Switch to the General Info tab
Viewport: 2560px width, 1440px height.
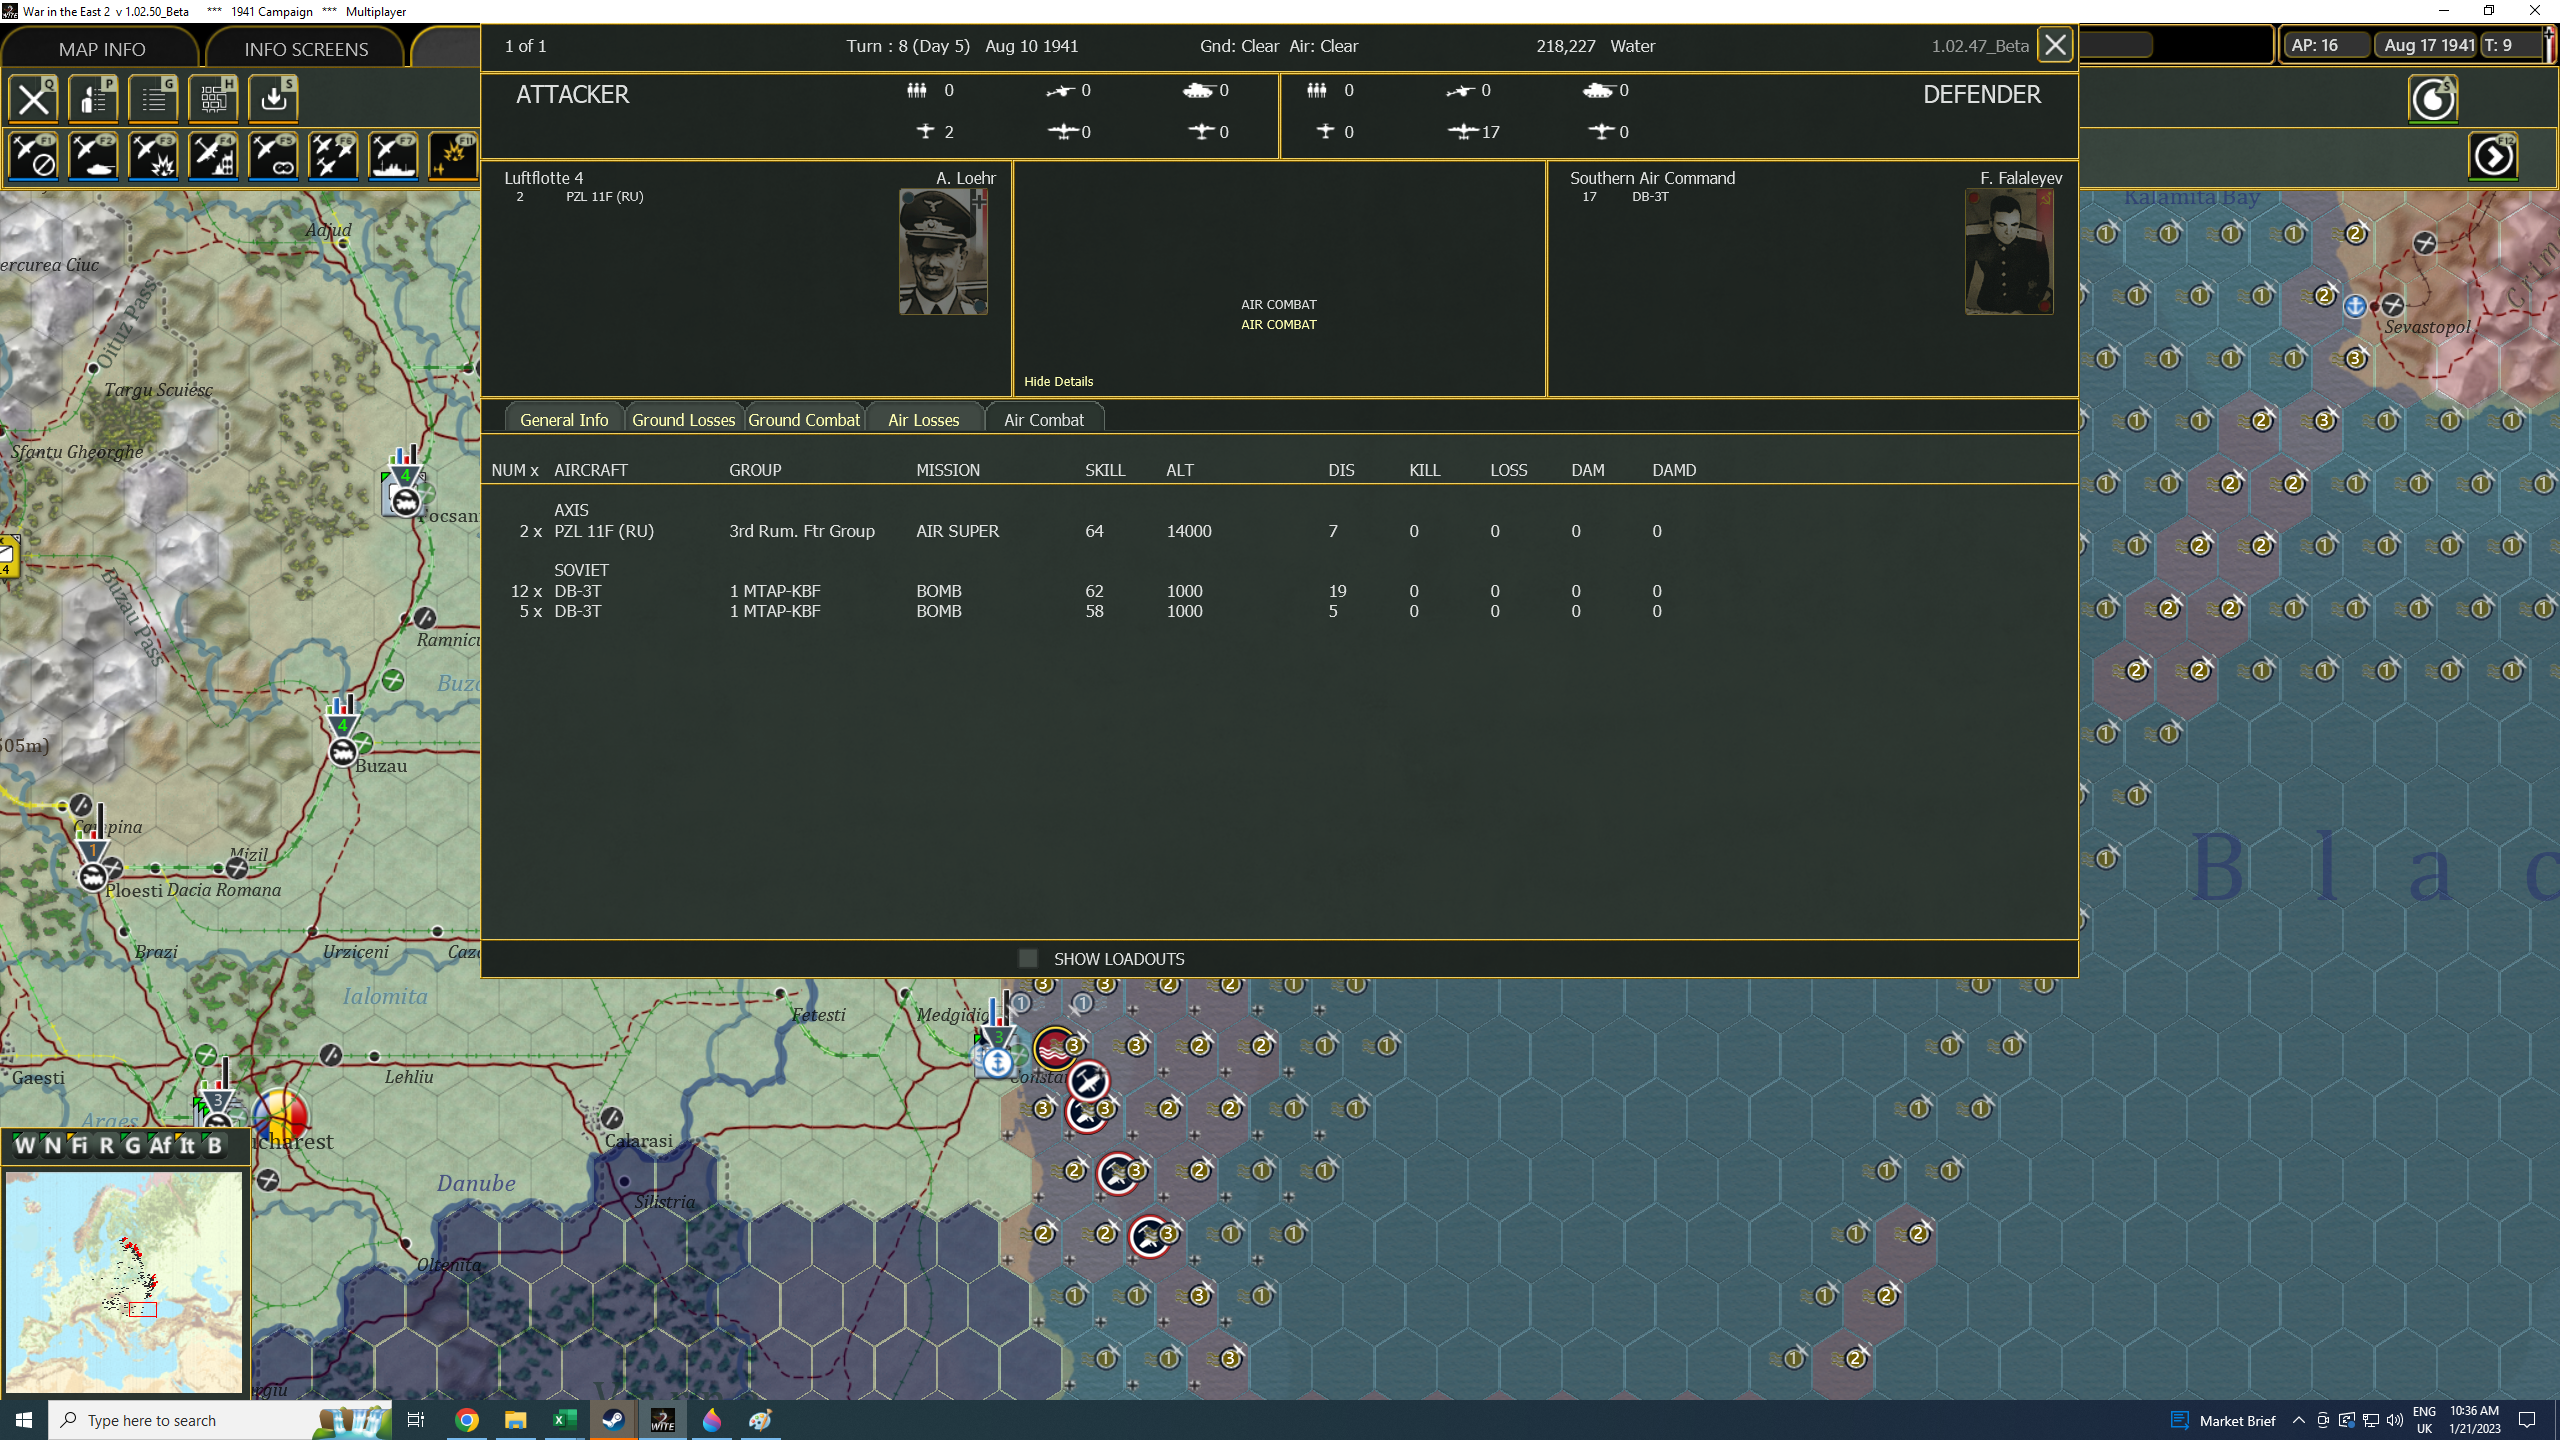(564, 420)
